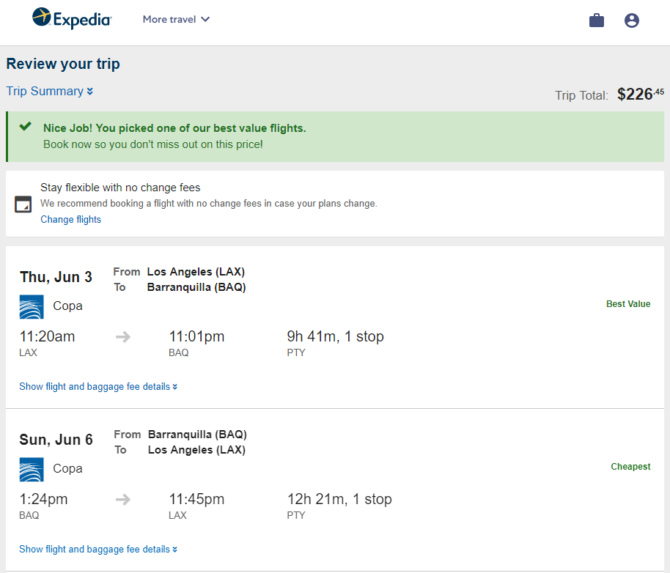Viewport: 670px width, 573px height.
Task: Click the Cheapest label
Action: (x=631, y=467)
